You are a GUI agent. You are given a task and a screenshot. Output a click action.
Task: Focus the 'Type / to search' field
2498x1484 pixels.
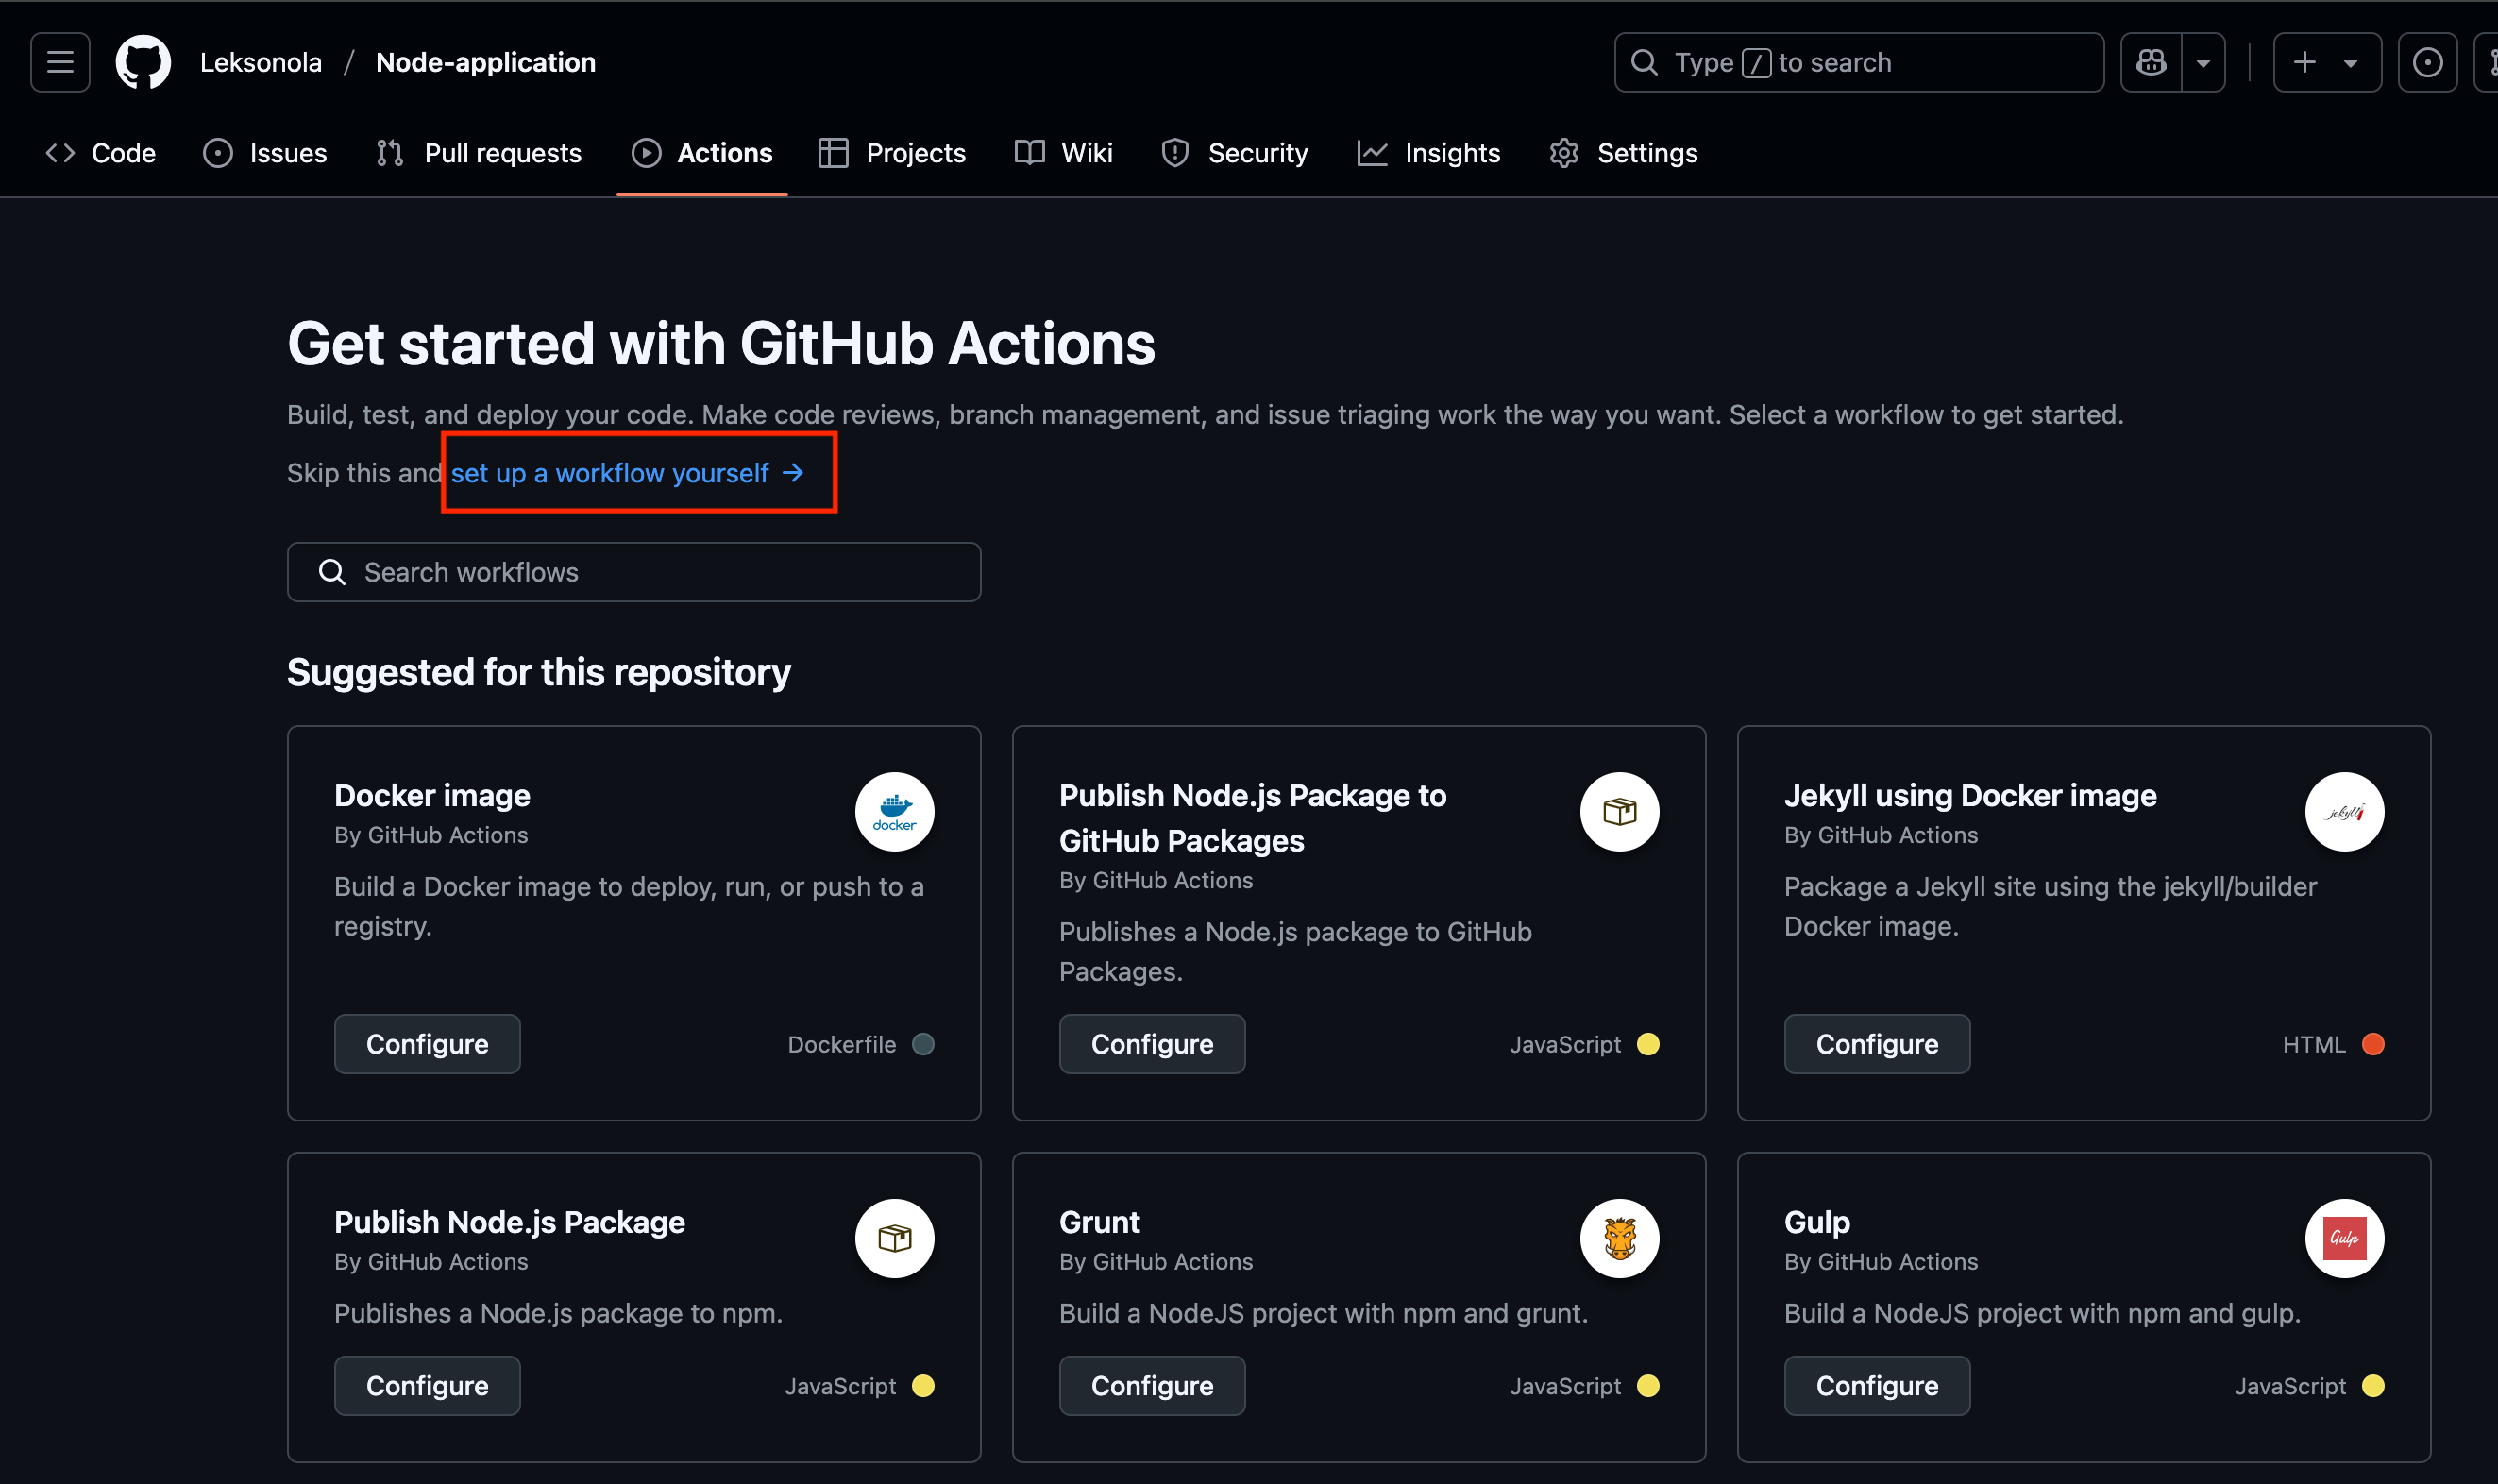[x=1858, y=62]
